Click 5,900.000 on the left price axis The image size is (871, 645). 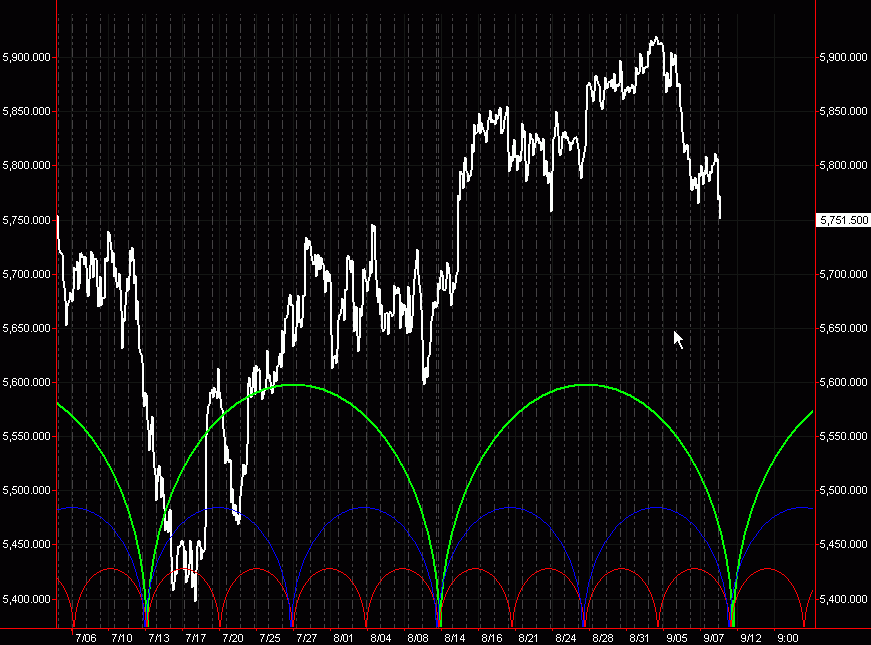pyautogui.click(x=26, y=57)
